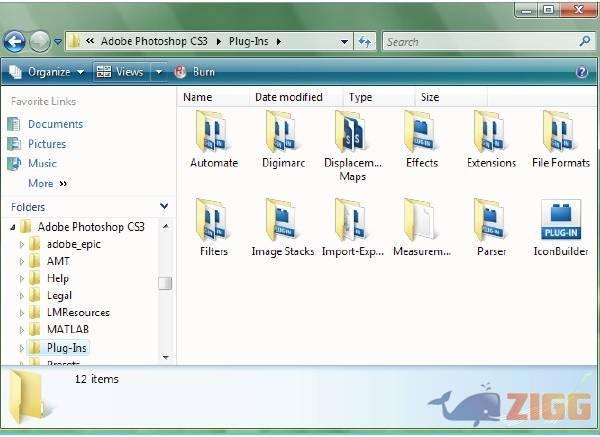Expand the Legal tree folder arrow
This screenshot has height=437, width=600.
point(22,295)
